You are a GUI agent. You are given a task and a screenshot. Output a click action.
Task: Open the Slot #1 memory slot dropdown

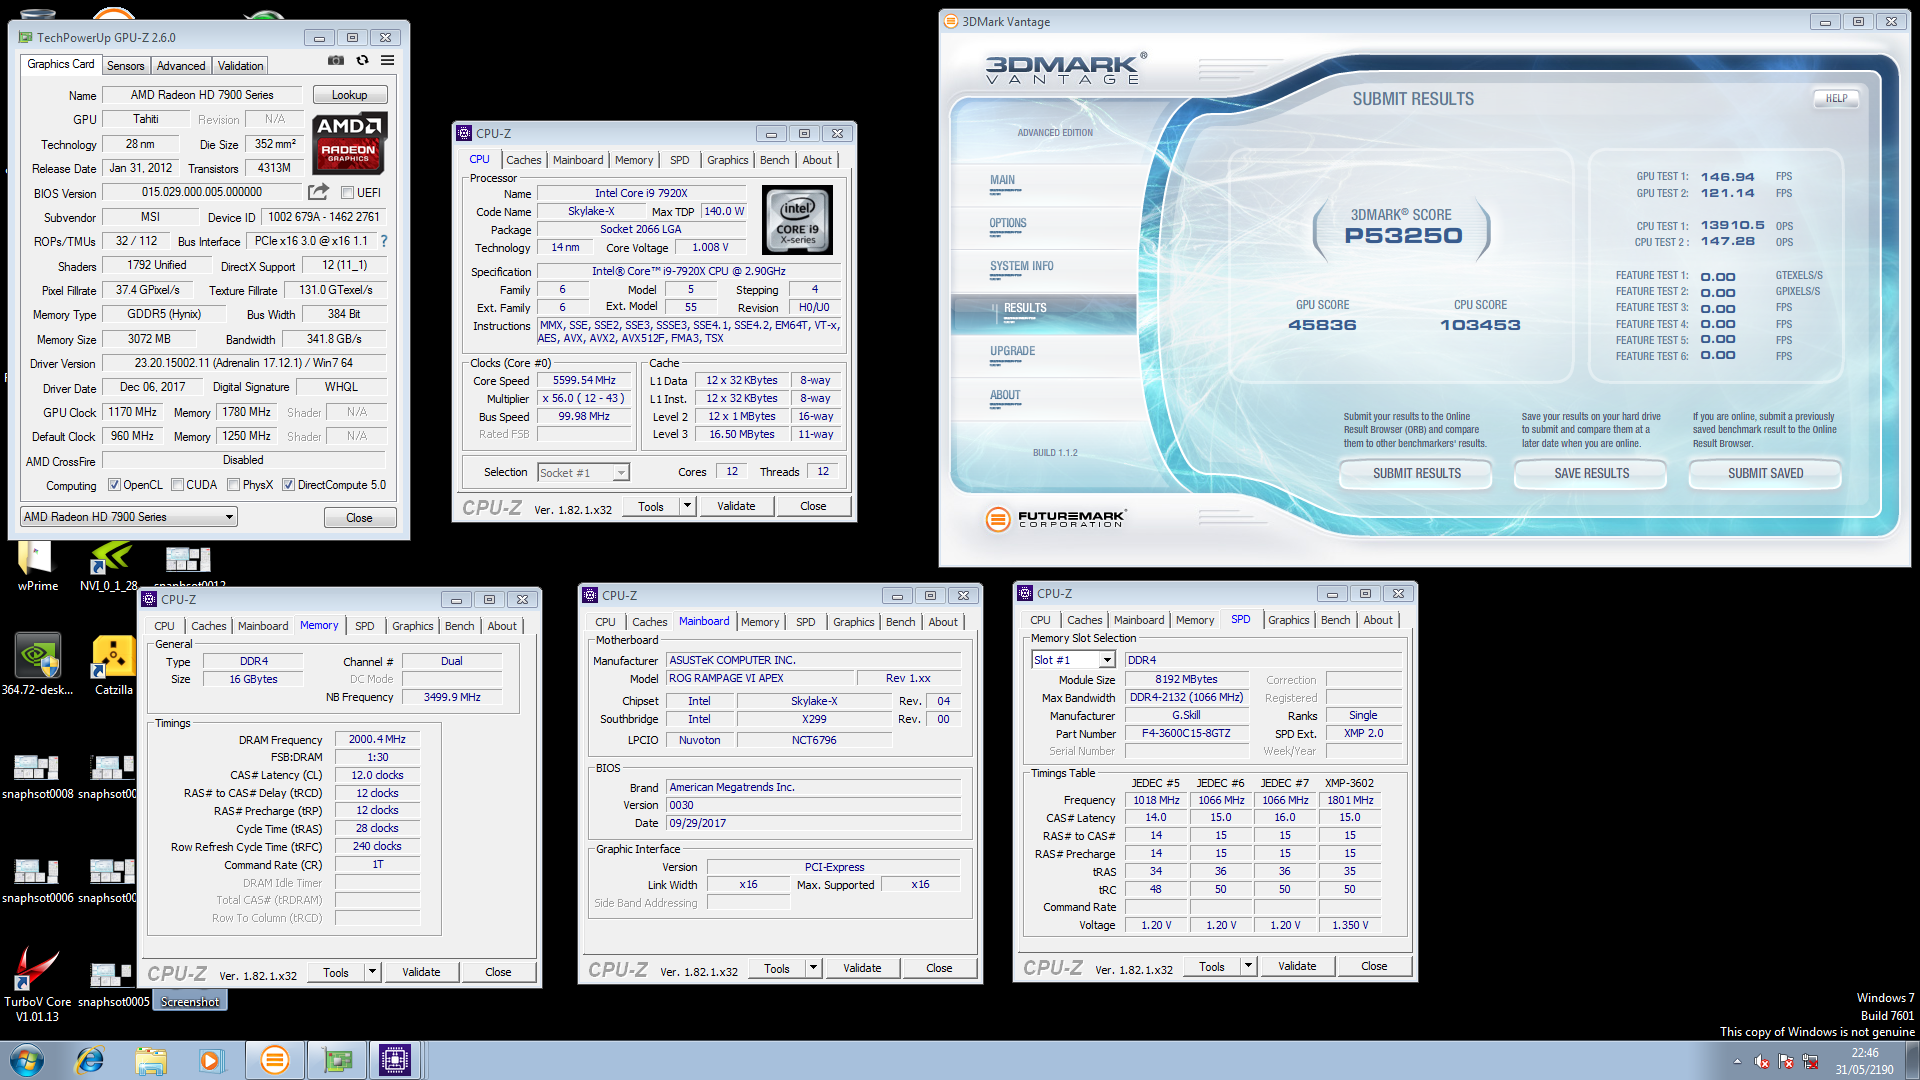[1073, 660]
